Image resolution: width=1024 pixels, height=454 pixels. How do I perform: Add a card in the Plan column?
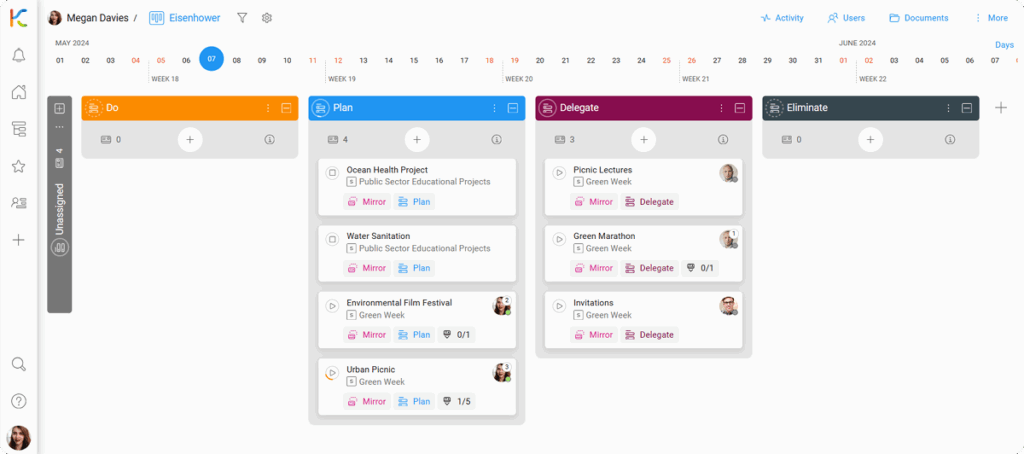417,140
